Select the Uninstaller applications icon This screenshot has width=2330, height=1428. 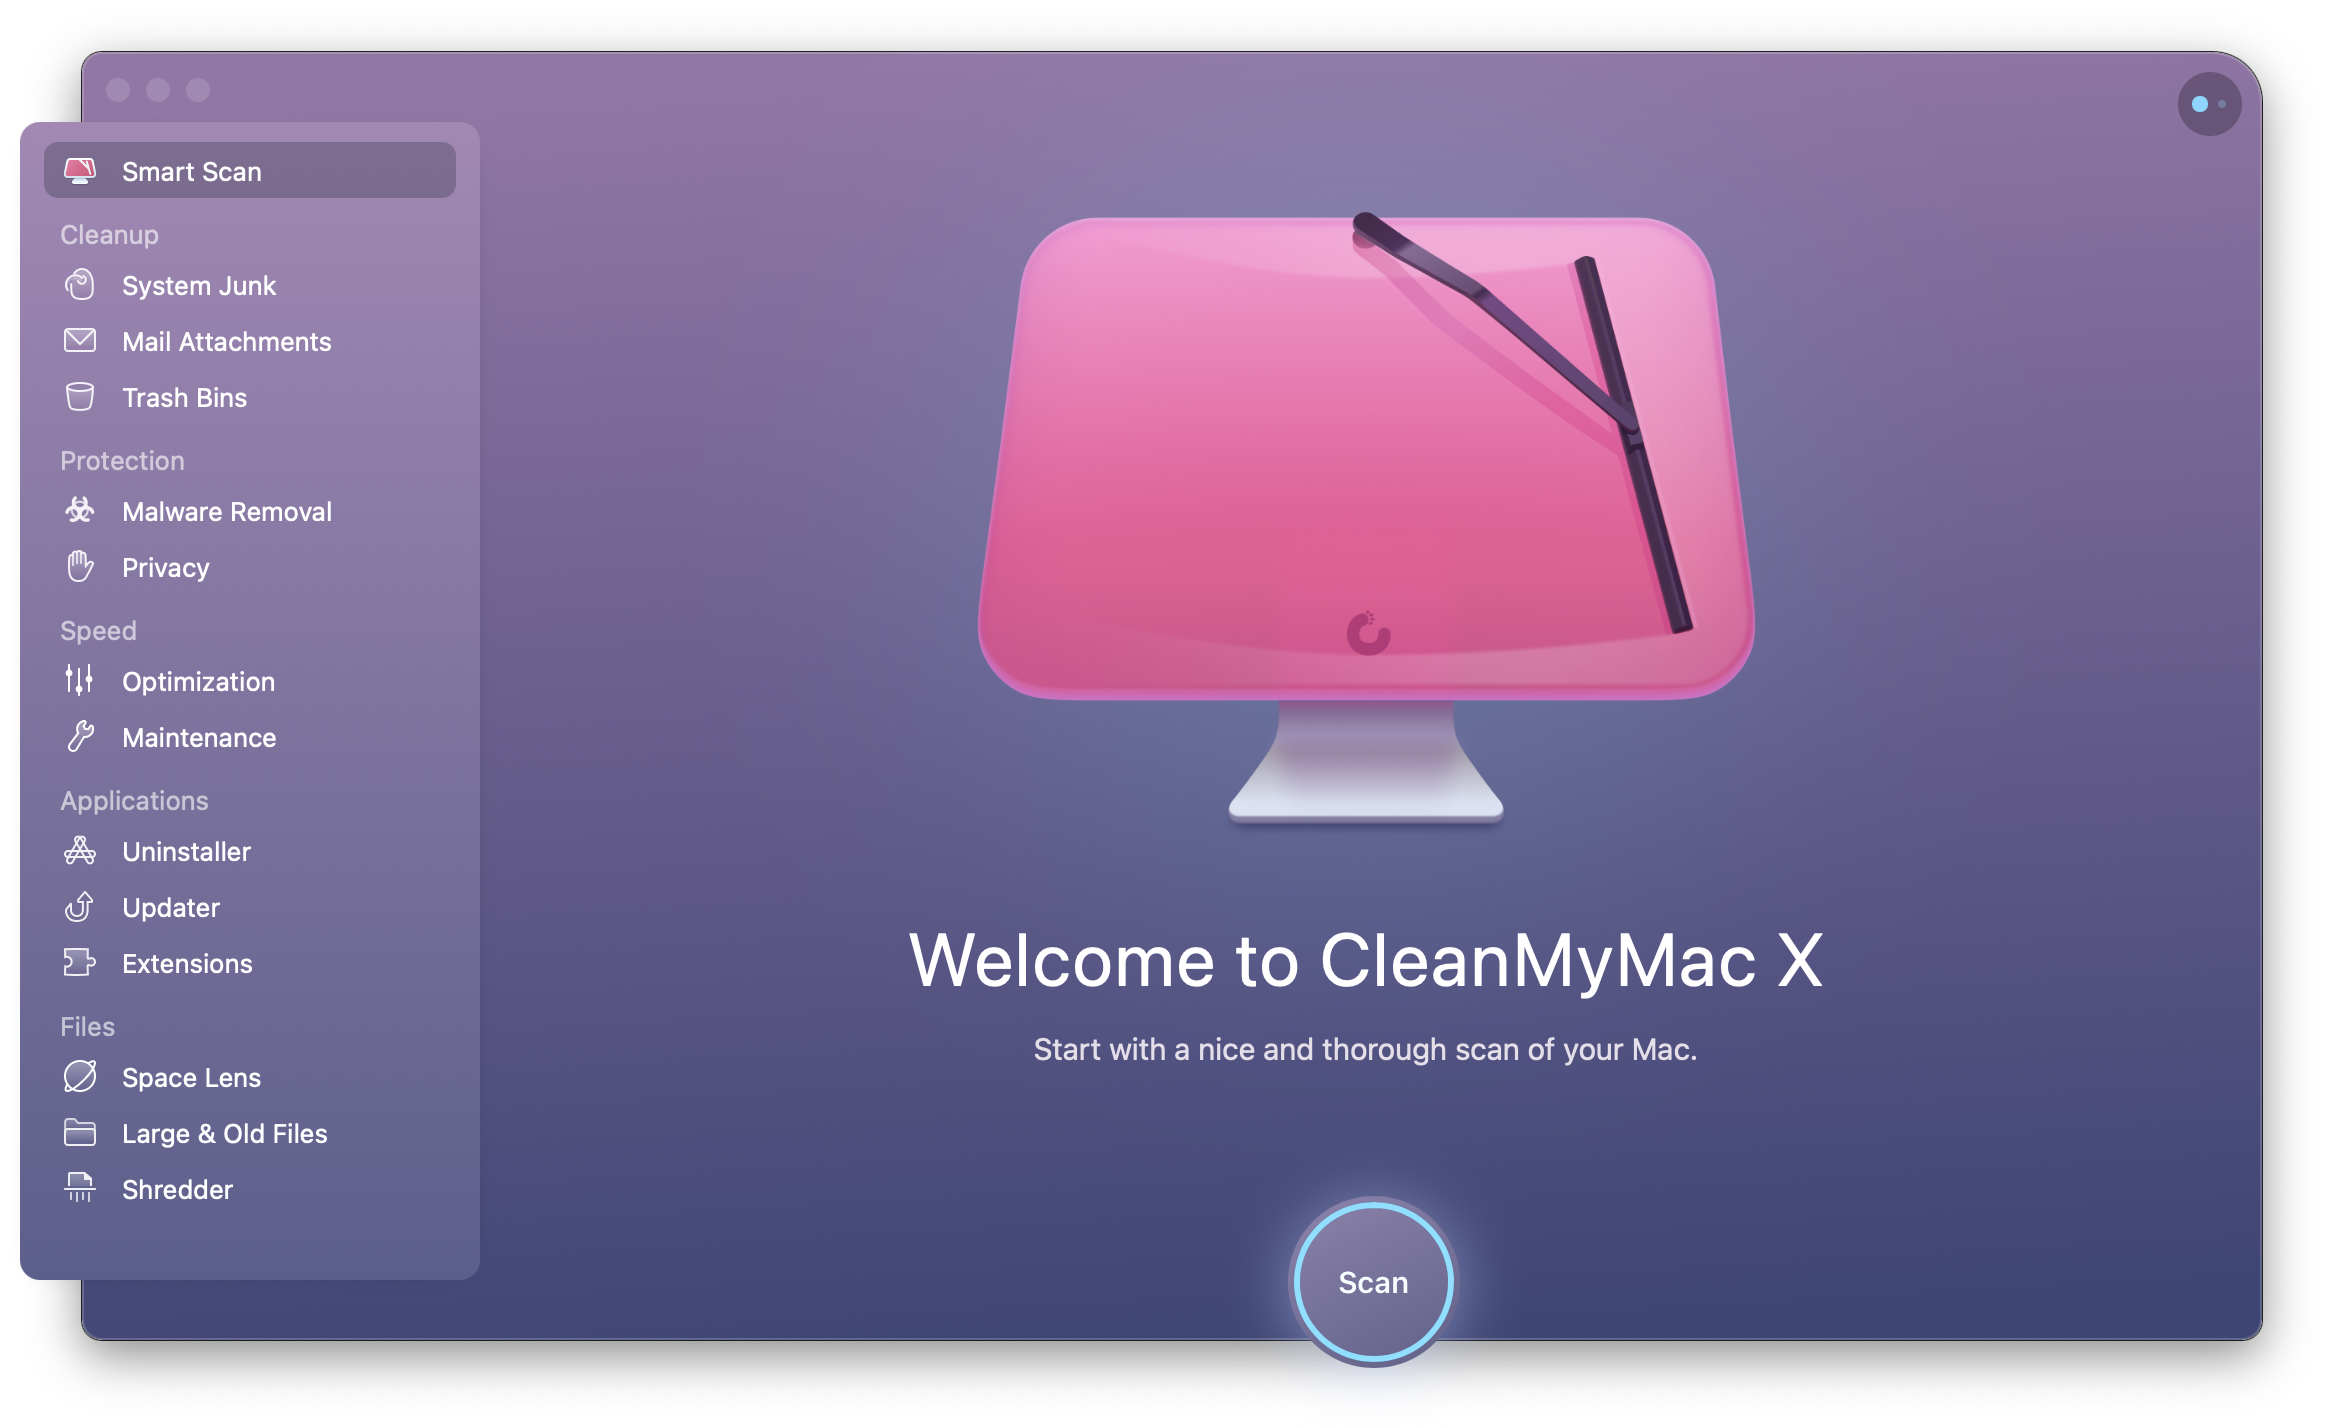coord(80,850)
